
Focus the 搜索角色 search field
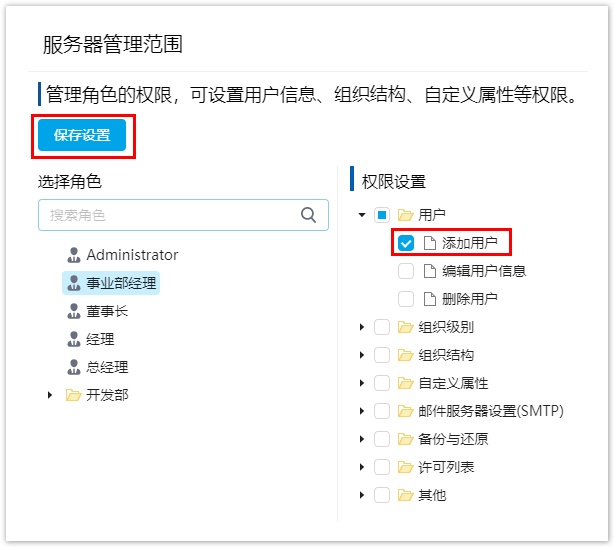click(170, 214)
